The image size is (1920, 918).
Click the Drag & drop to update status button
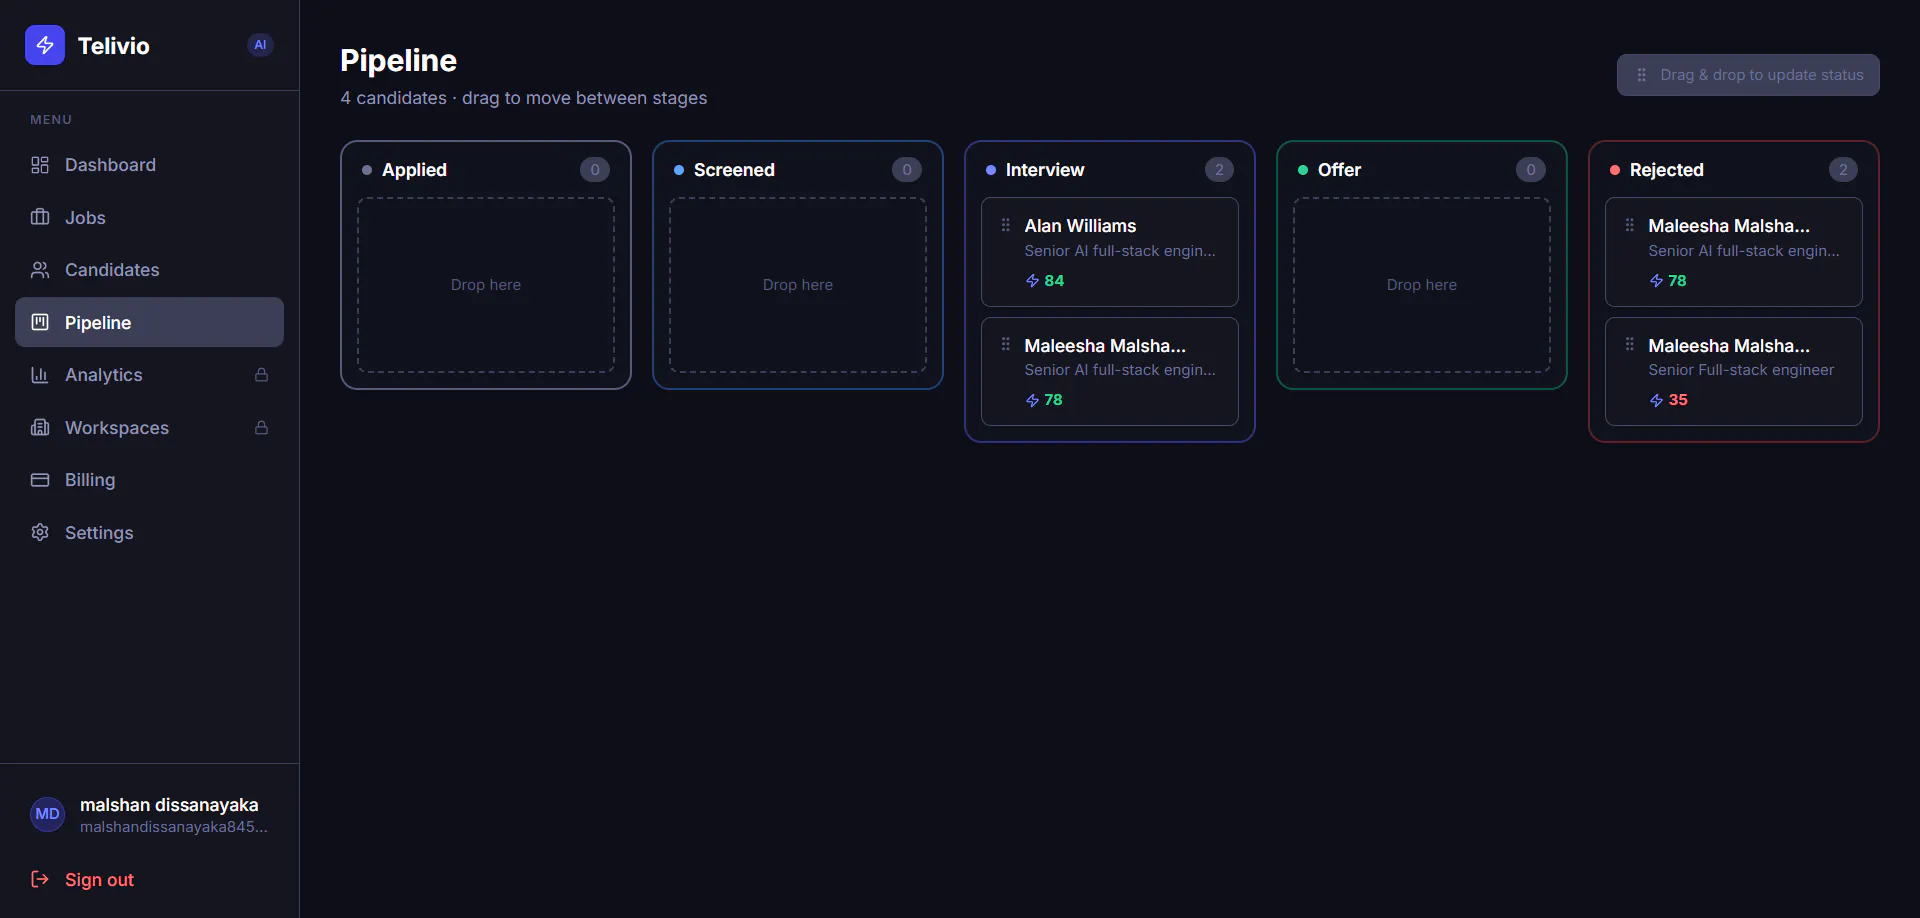pyautogui.click(x=1748, y=75)
